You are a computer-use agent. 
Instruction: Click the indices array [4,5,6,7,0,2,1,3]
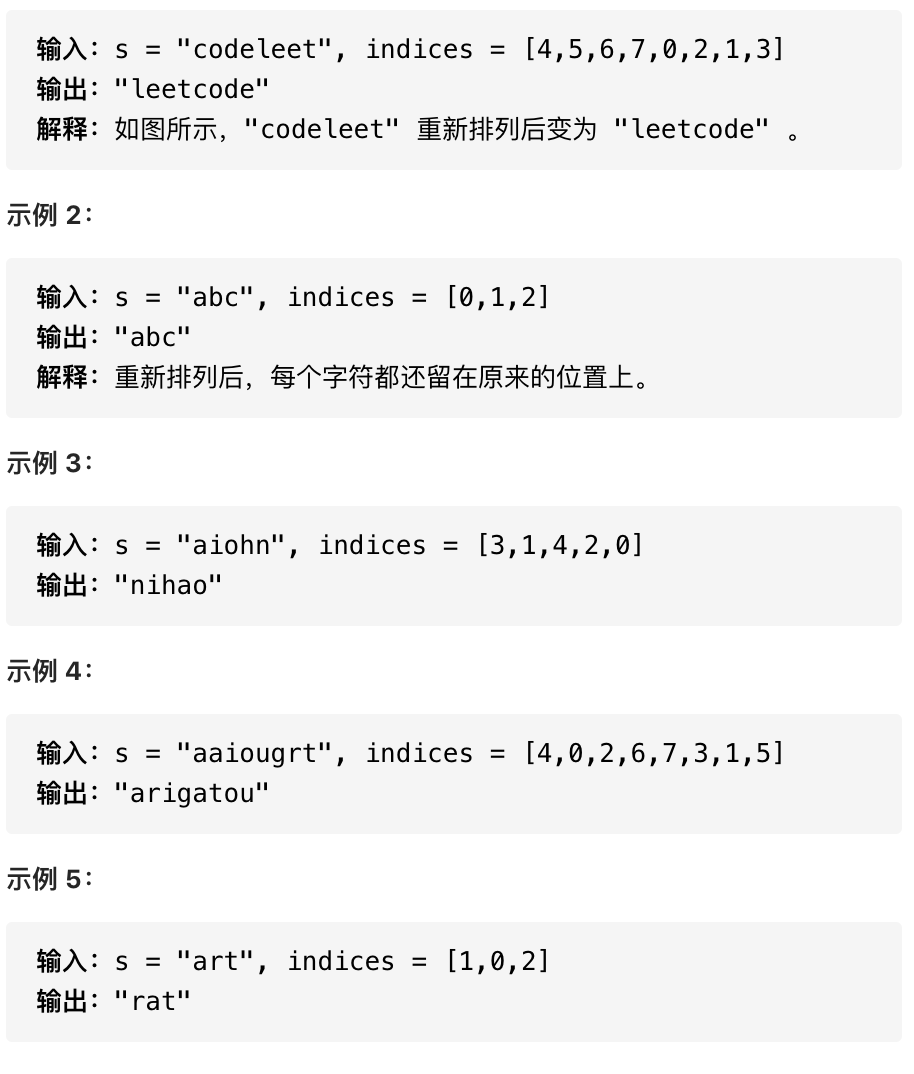coord(654,49)
